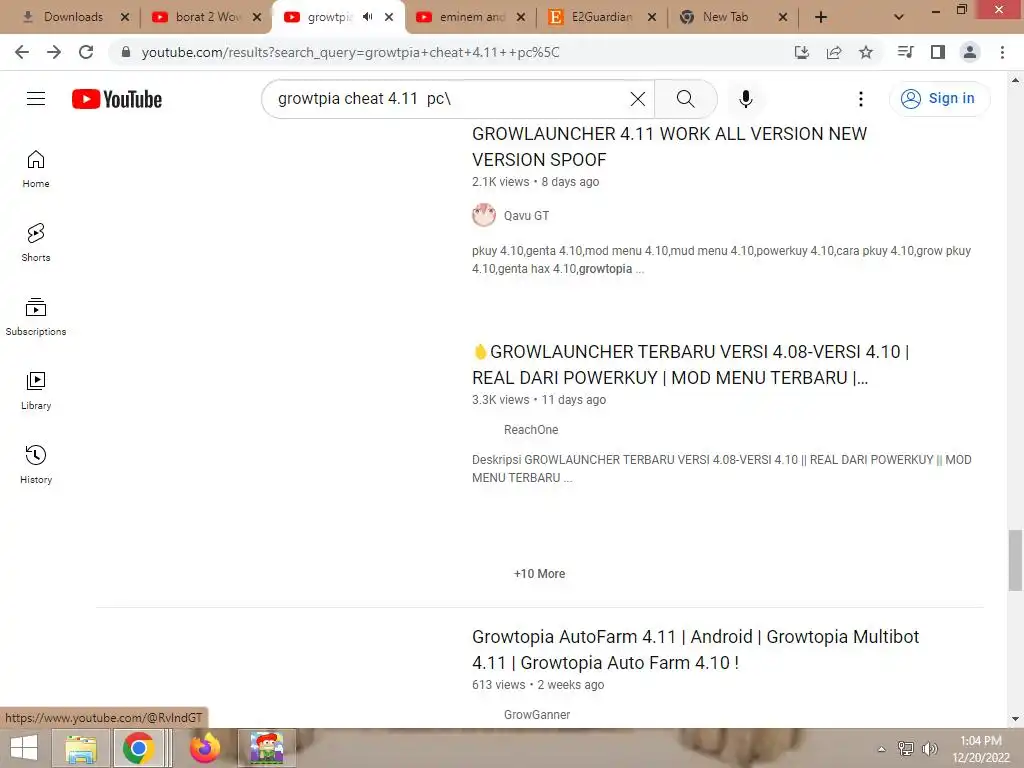Show hidden system tray icons

point(881,749)
